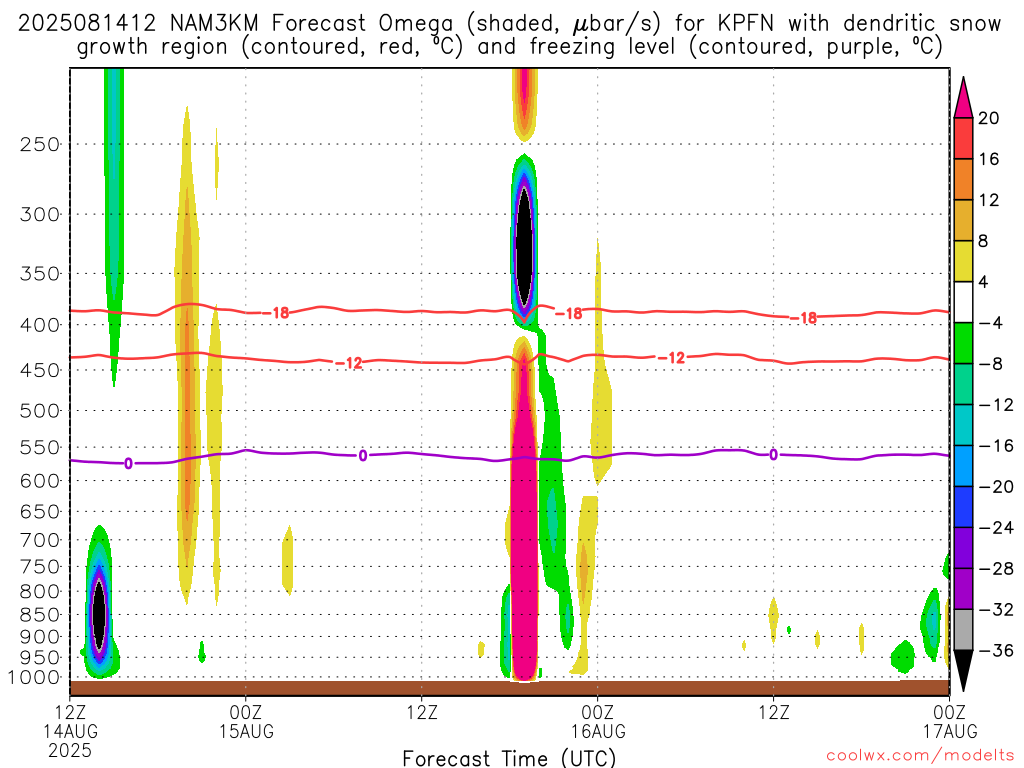This screenshot has height=768, width=1024.
Task: Select the 600 pressure level label
Action: click(40, 481)
